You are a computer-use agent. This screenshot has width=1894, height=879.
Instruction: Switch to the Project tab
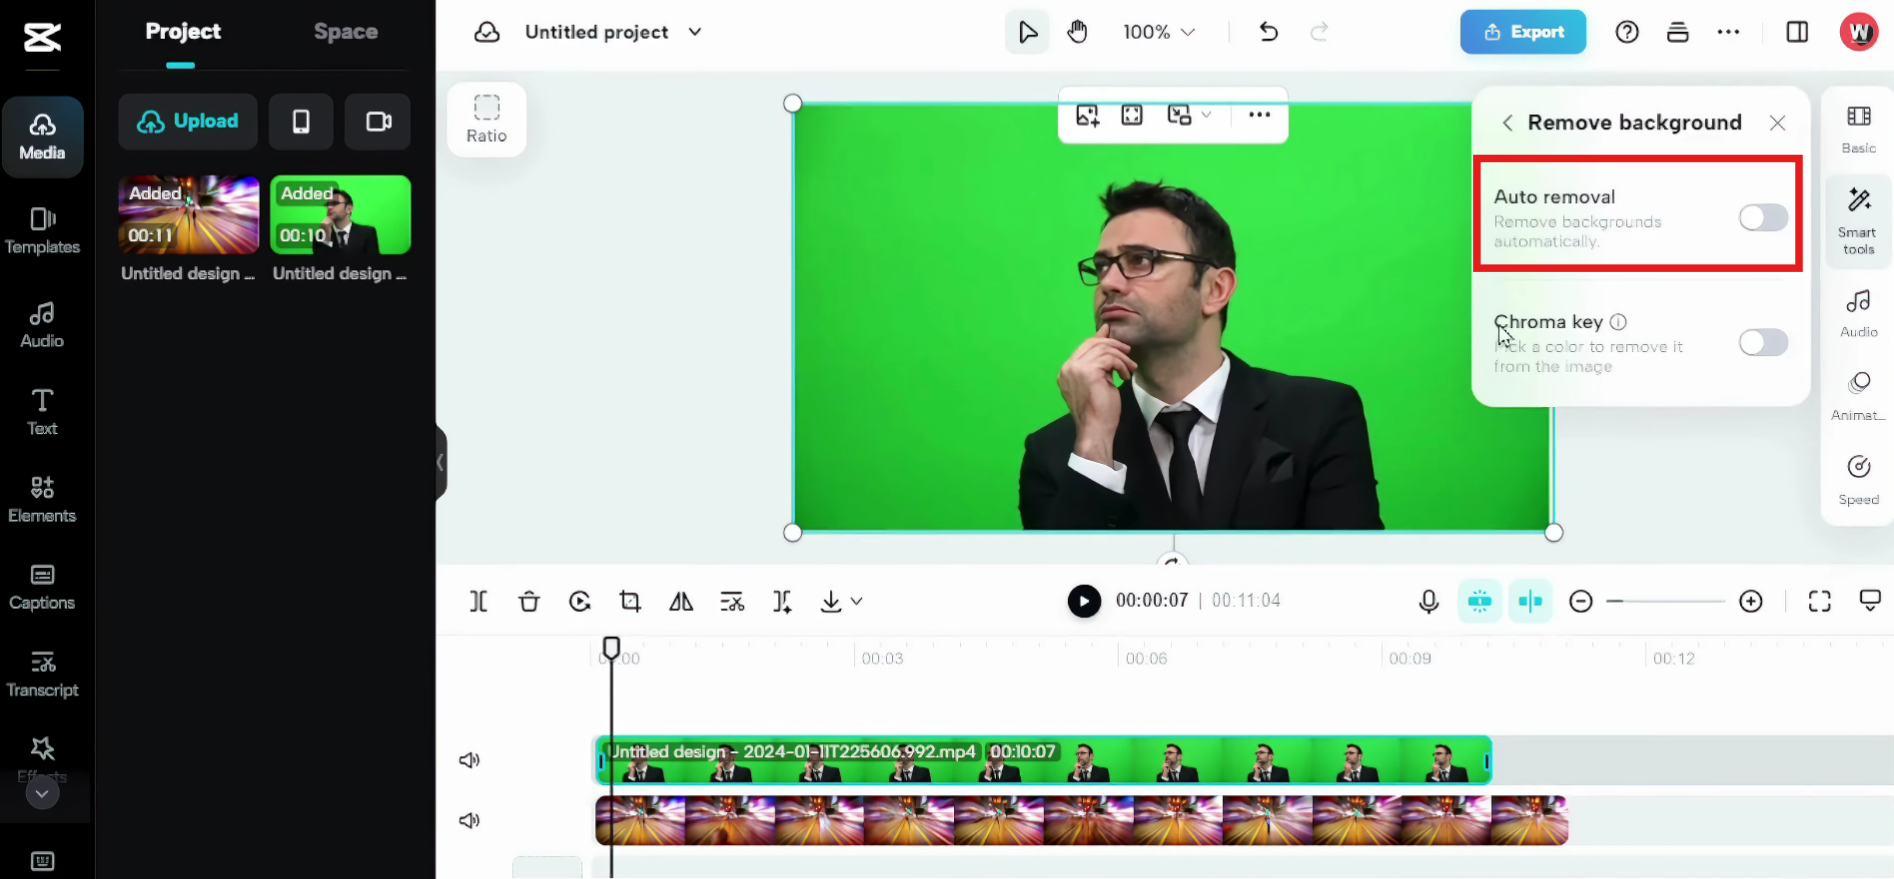(x=183, y=32)
